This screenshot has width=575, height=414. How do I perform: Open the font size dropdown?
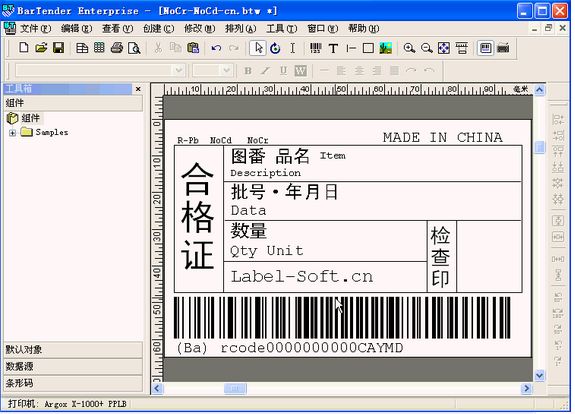point(226,70)
